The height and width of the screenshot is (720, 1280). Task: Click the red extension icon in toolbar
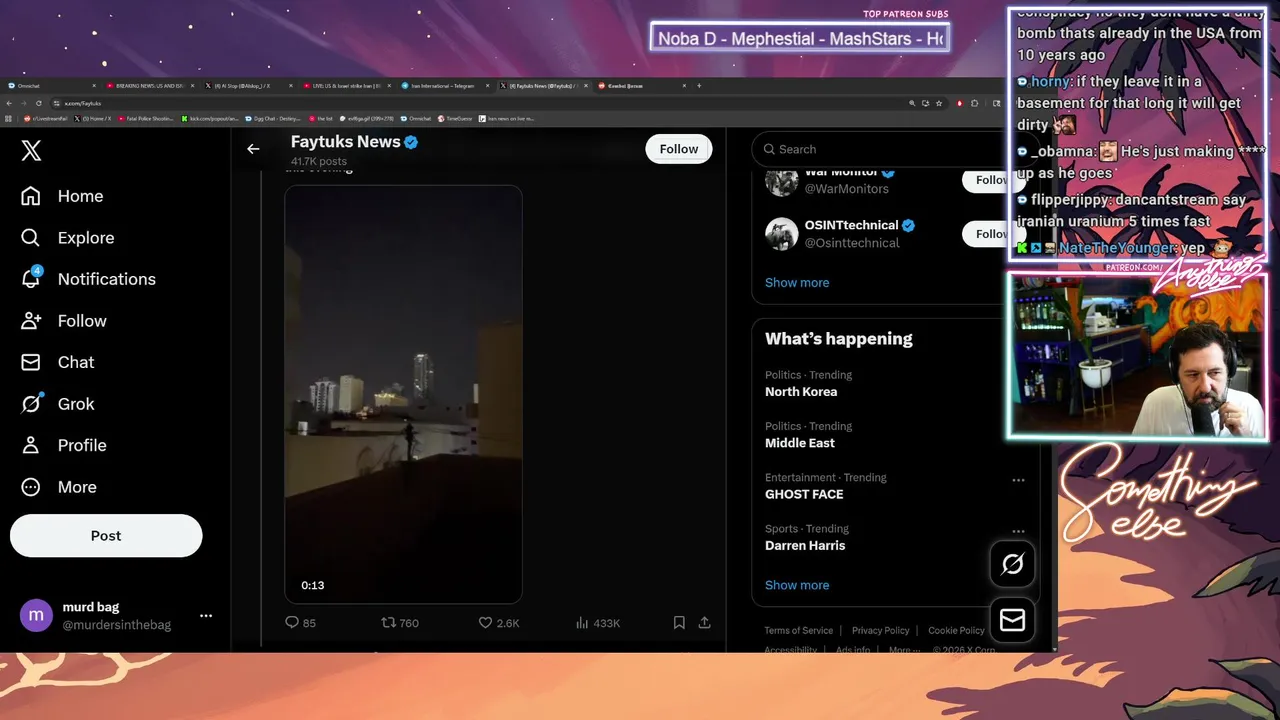click(x=959, y=103)
